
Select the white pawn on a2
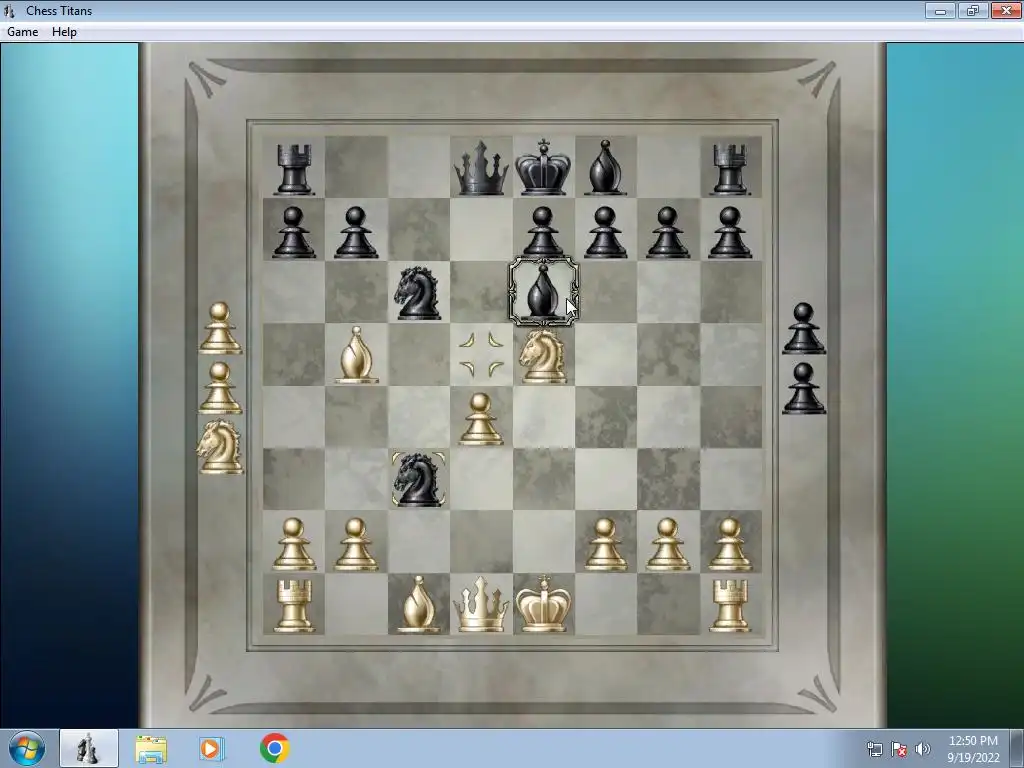point(293,544)
